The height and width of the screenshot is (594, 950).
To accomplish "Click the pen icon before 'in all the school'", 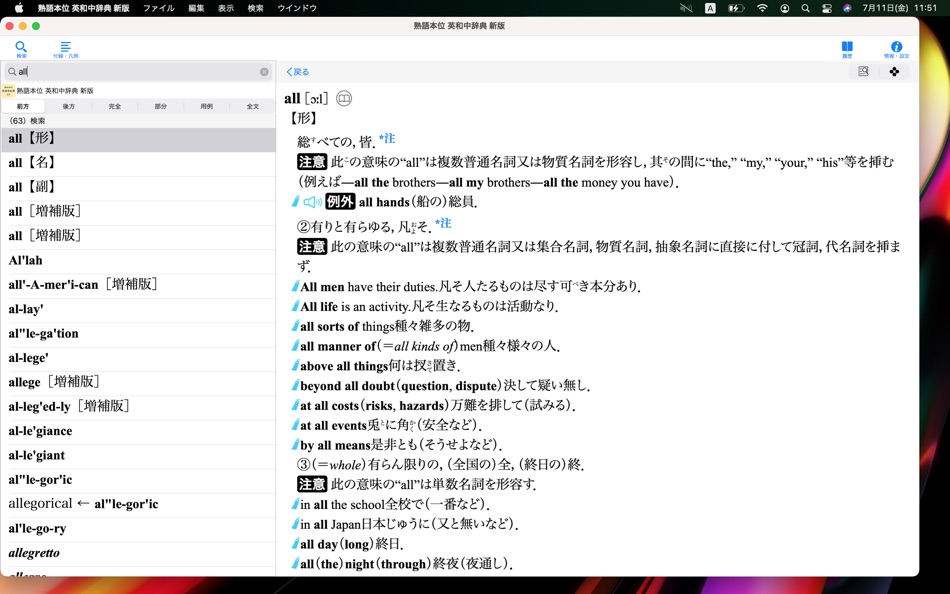I will pyautogui.click(x=295, y=504).
